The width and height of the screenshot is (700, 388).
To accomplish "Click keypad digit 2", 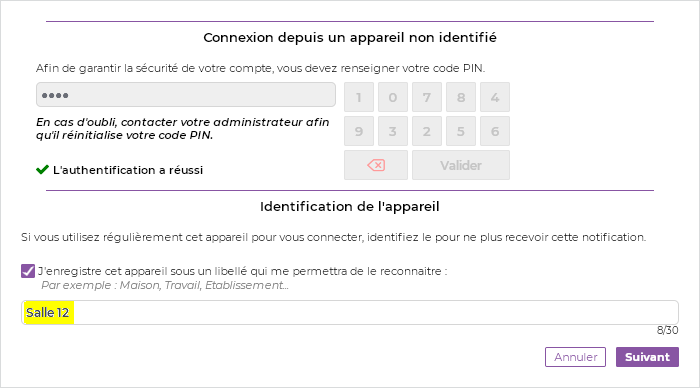I will coord(427,131).
